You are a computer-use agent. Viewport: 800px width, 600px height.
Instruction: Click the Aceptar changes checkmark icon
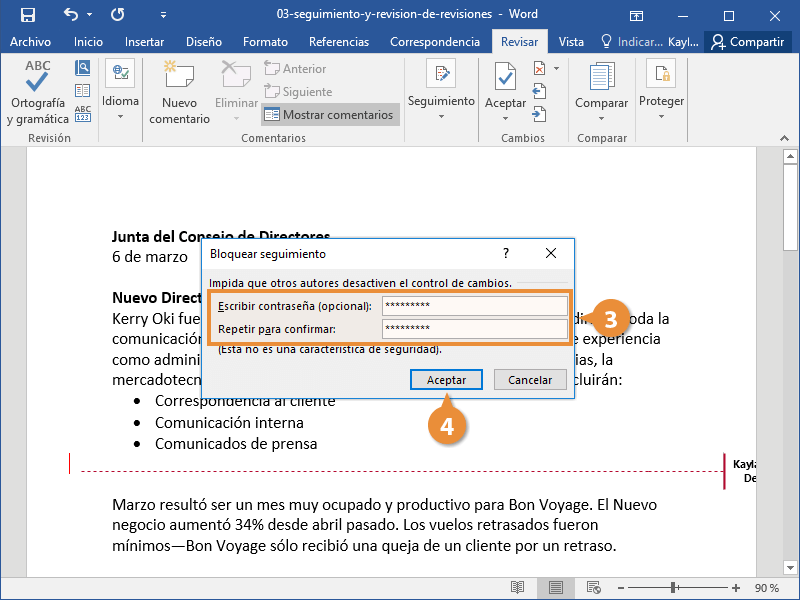(x=505, y=80)
